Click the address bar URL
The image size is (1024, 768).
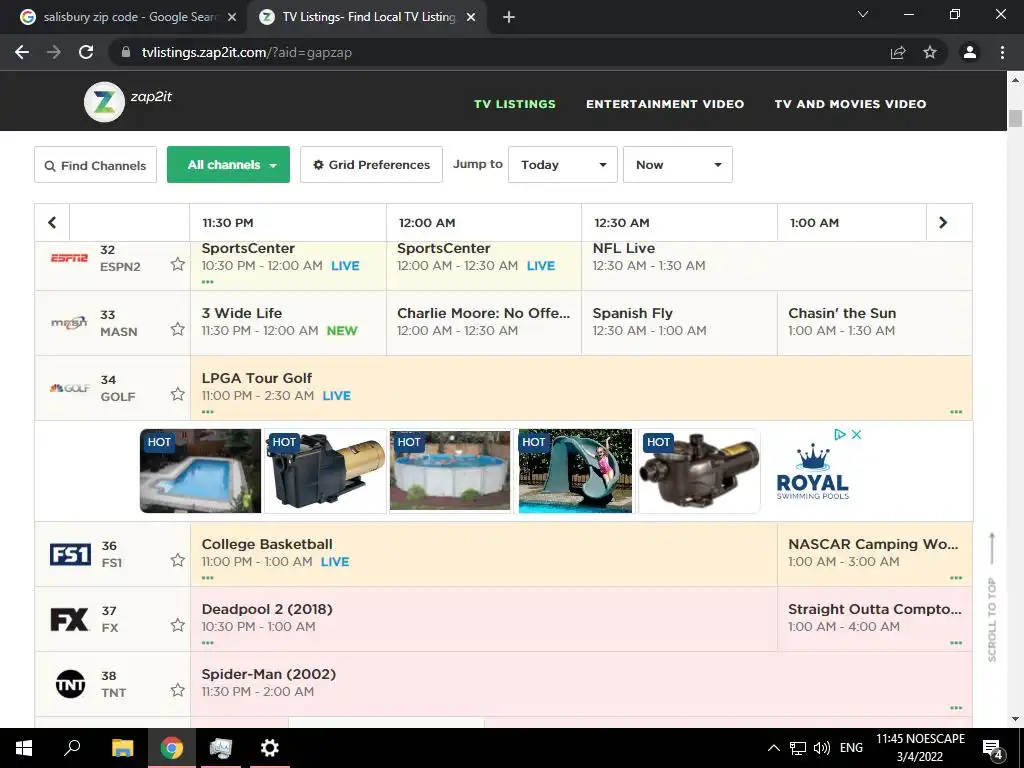click(246, 52)
